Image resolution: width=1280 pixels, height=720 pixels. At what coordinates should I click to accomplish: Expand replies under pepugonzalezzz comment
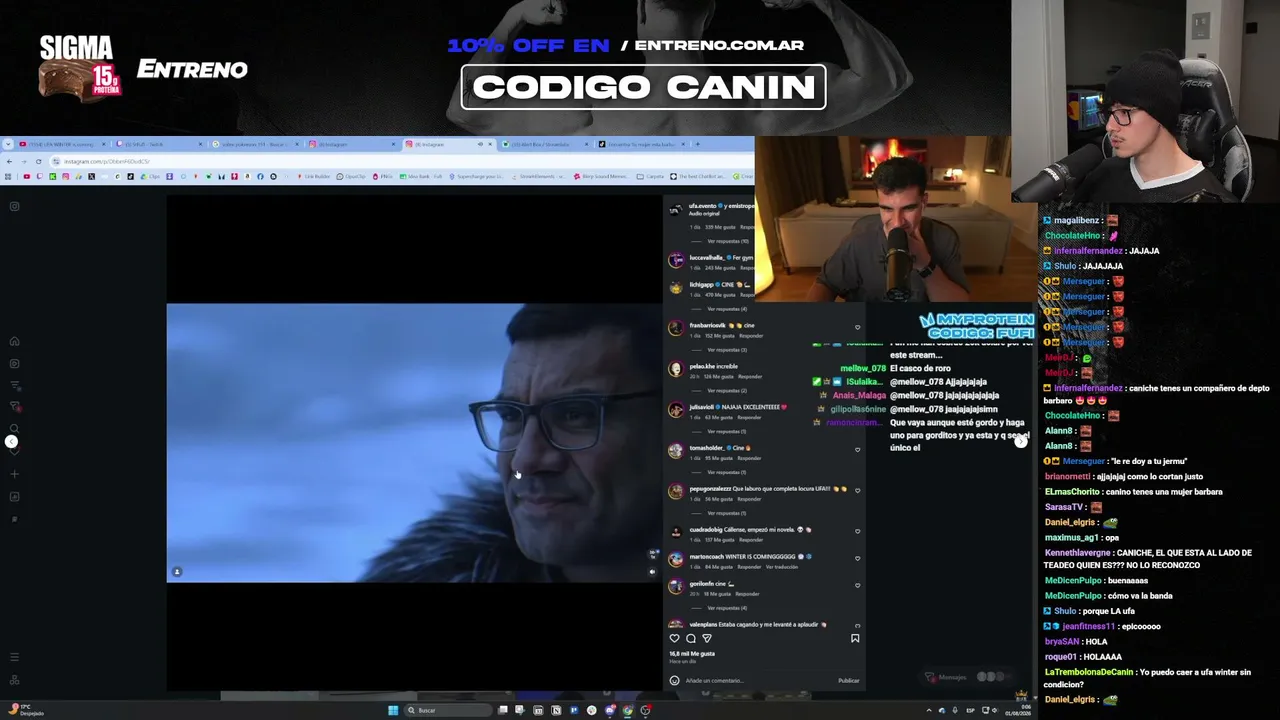pos(727,513)
